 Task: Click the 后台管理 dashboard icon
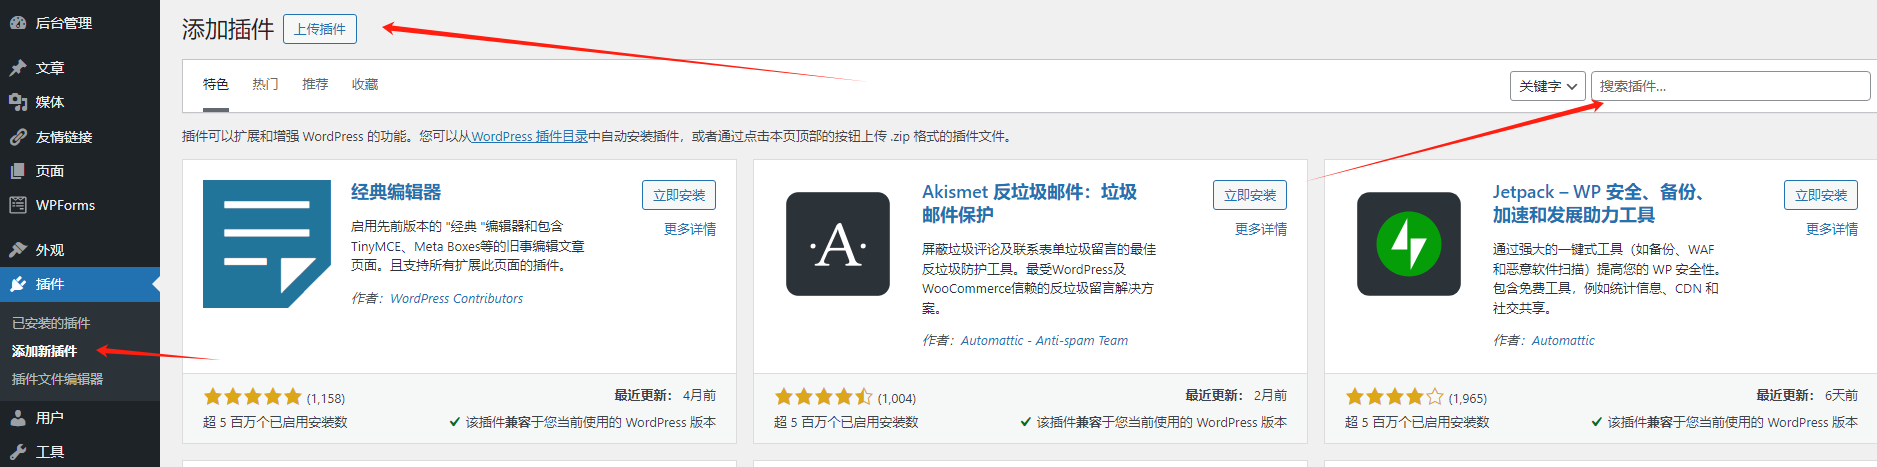click(18, 23)
